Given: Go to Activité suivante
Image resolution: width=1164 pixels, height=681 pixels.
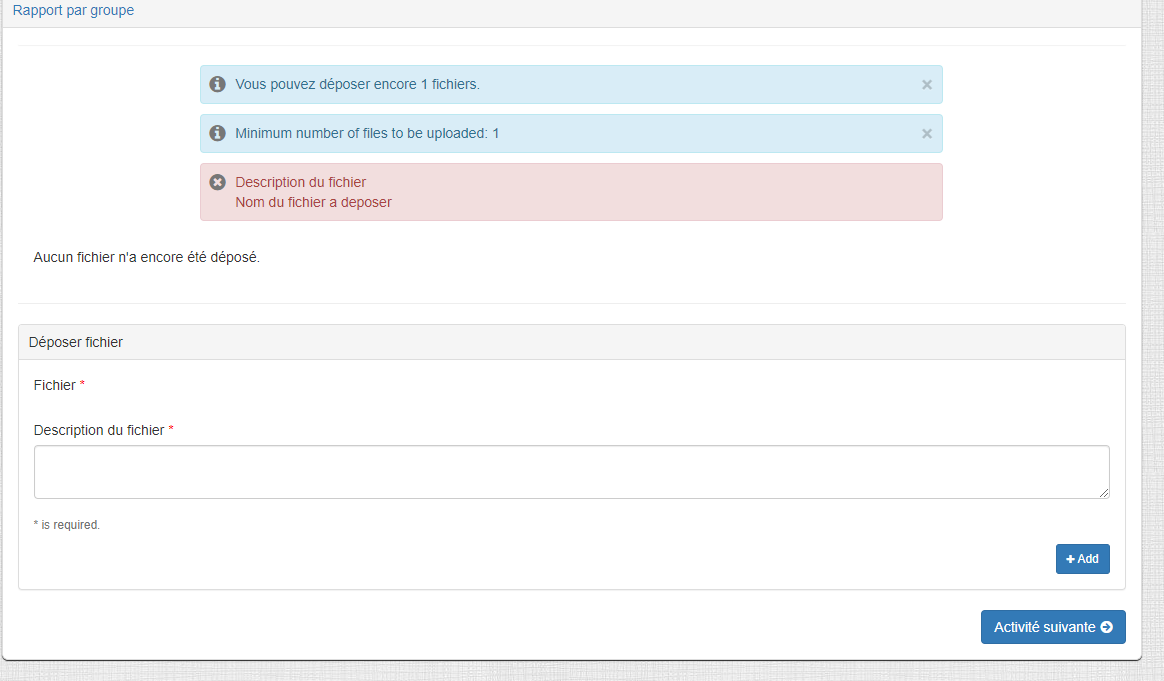Looking at the screenshot, I should pyautogui.click(x=1053, y=627).
